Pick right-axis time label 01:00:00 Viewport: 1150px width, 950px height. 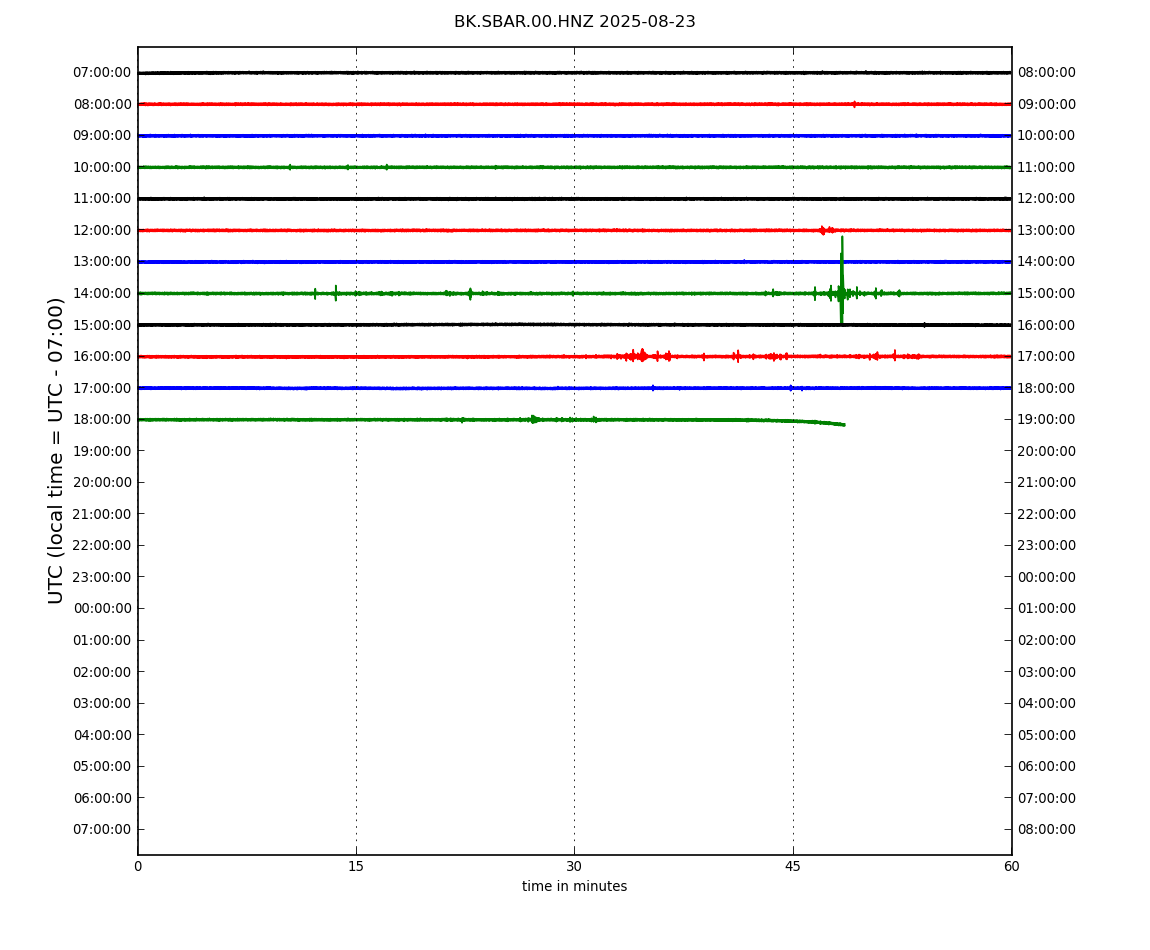click(1047, 609)
